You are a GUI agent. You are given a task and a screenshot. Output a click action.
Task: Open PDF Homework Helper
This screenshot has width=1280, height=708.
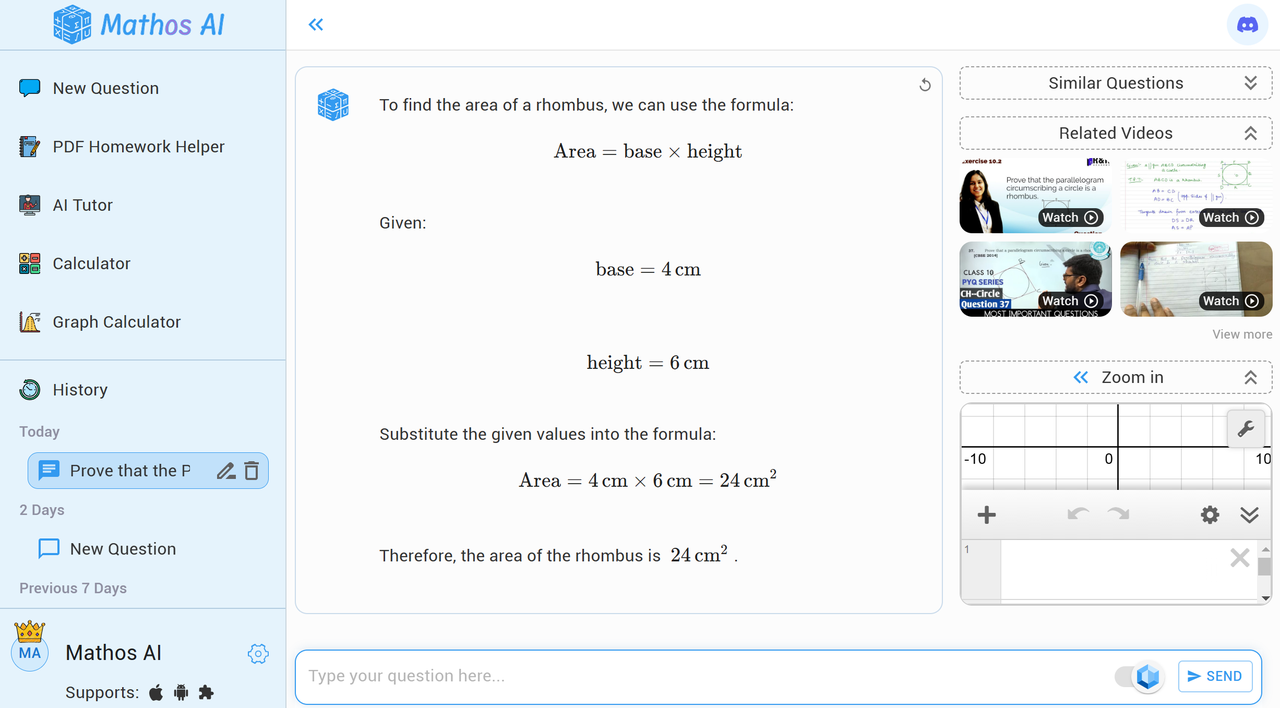(138, 147)
